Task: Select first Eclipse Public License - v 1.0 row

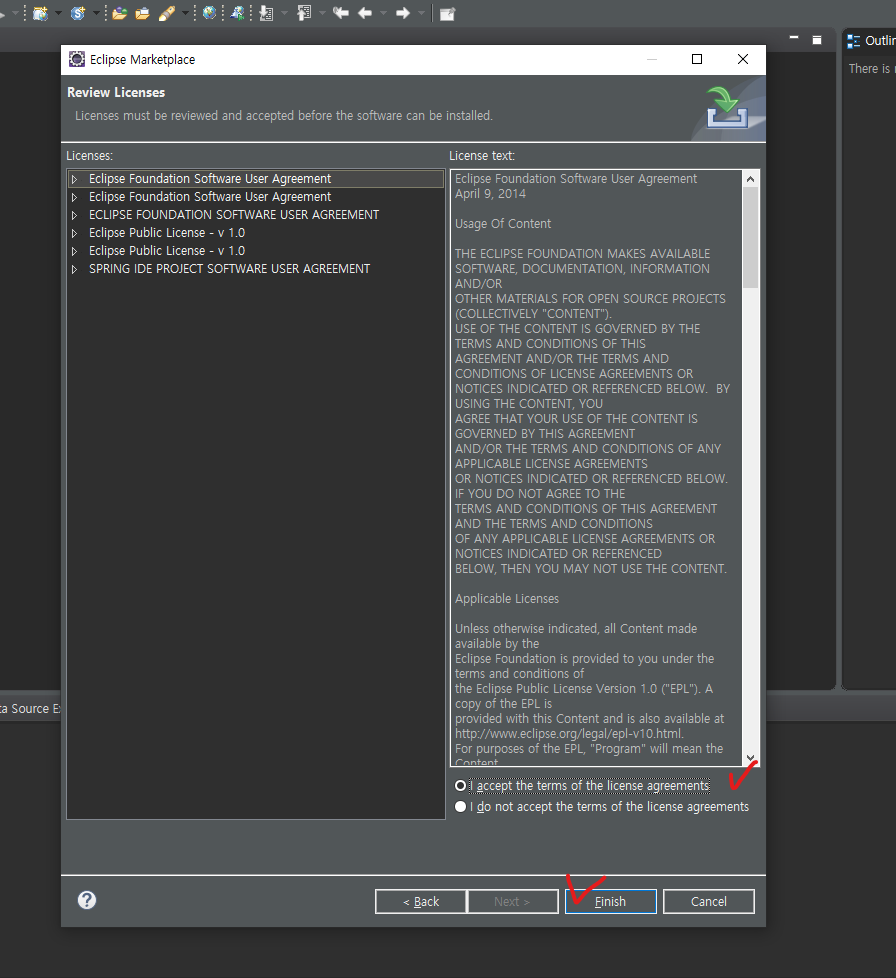Action: [x=256, y=233]
